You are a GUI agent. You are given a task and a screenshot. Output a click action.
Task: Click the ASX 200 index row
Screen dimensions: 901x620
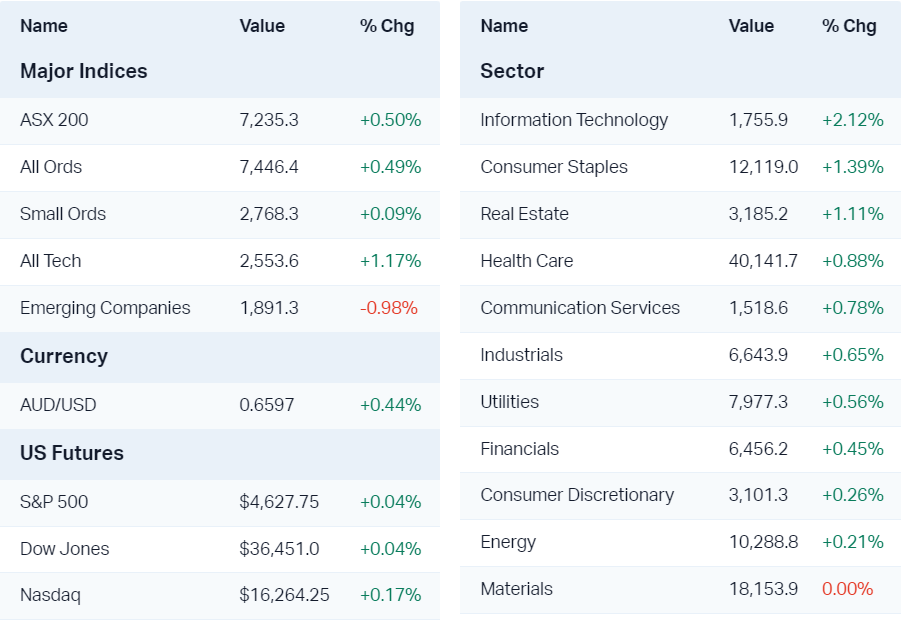(54, 120)
